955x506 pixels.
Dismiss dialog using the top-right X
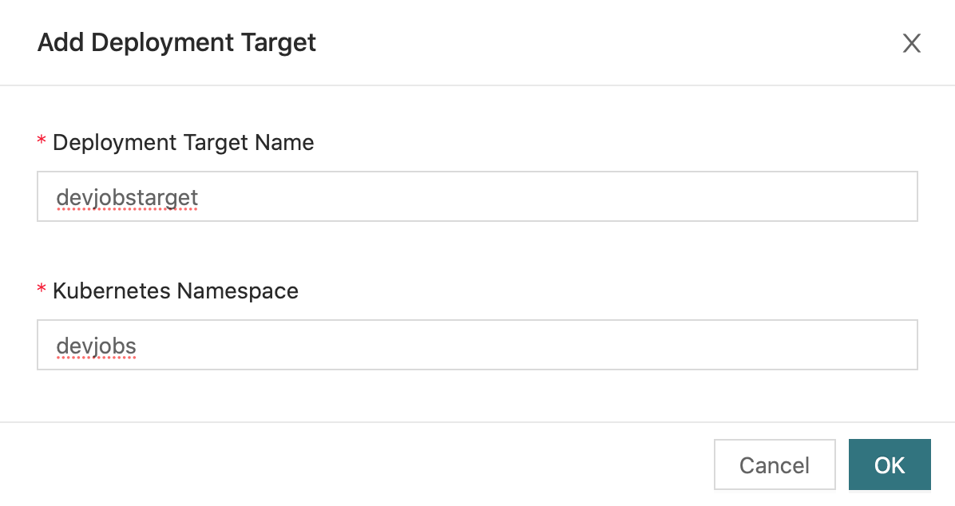[911, 43]
